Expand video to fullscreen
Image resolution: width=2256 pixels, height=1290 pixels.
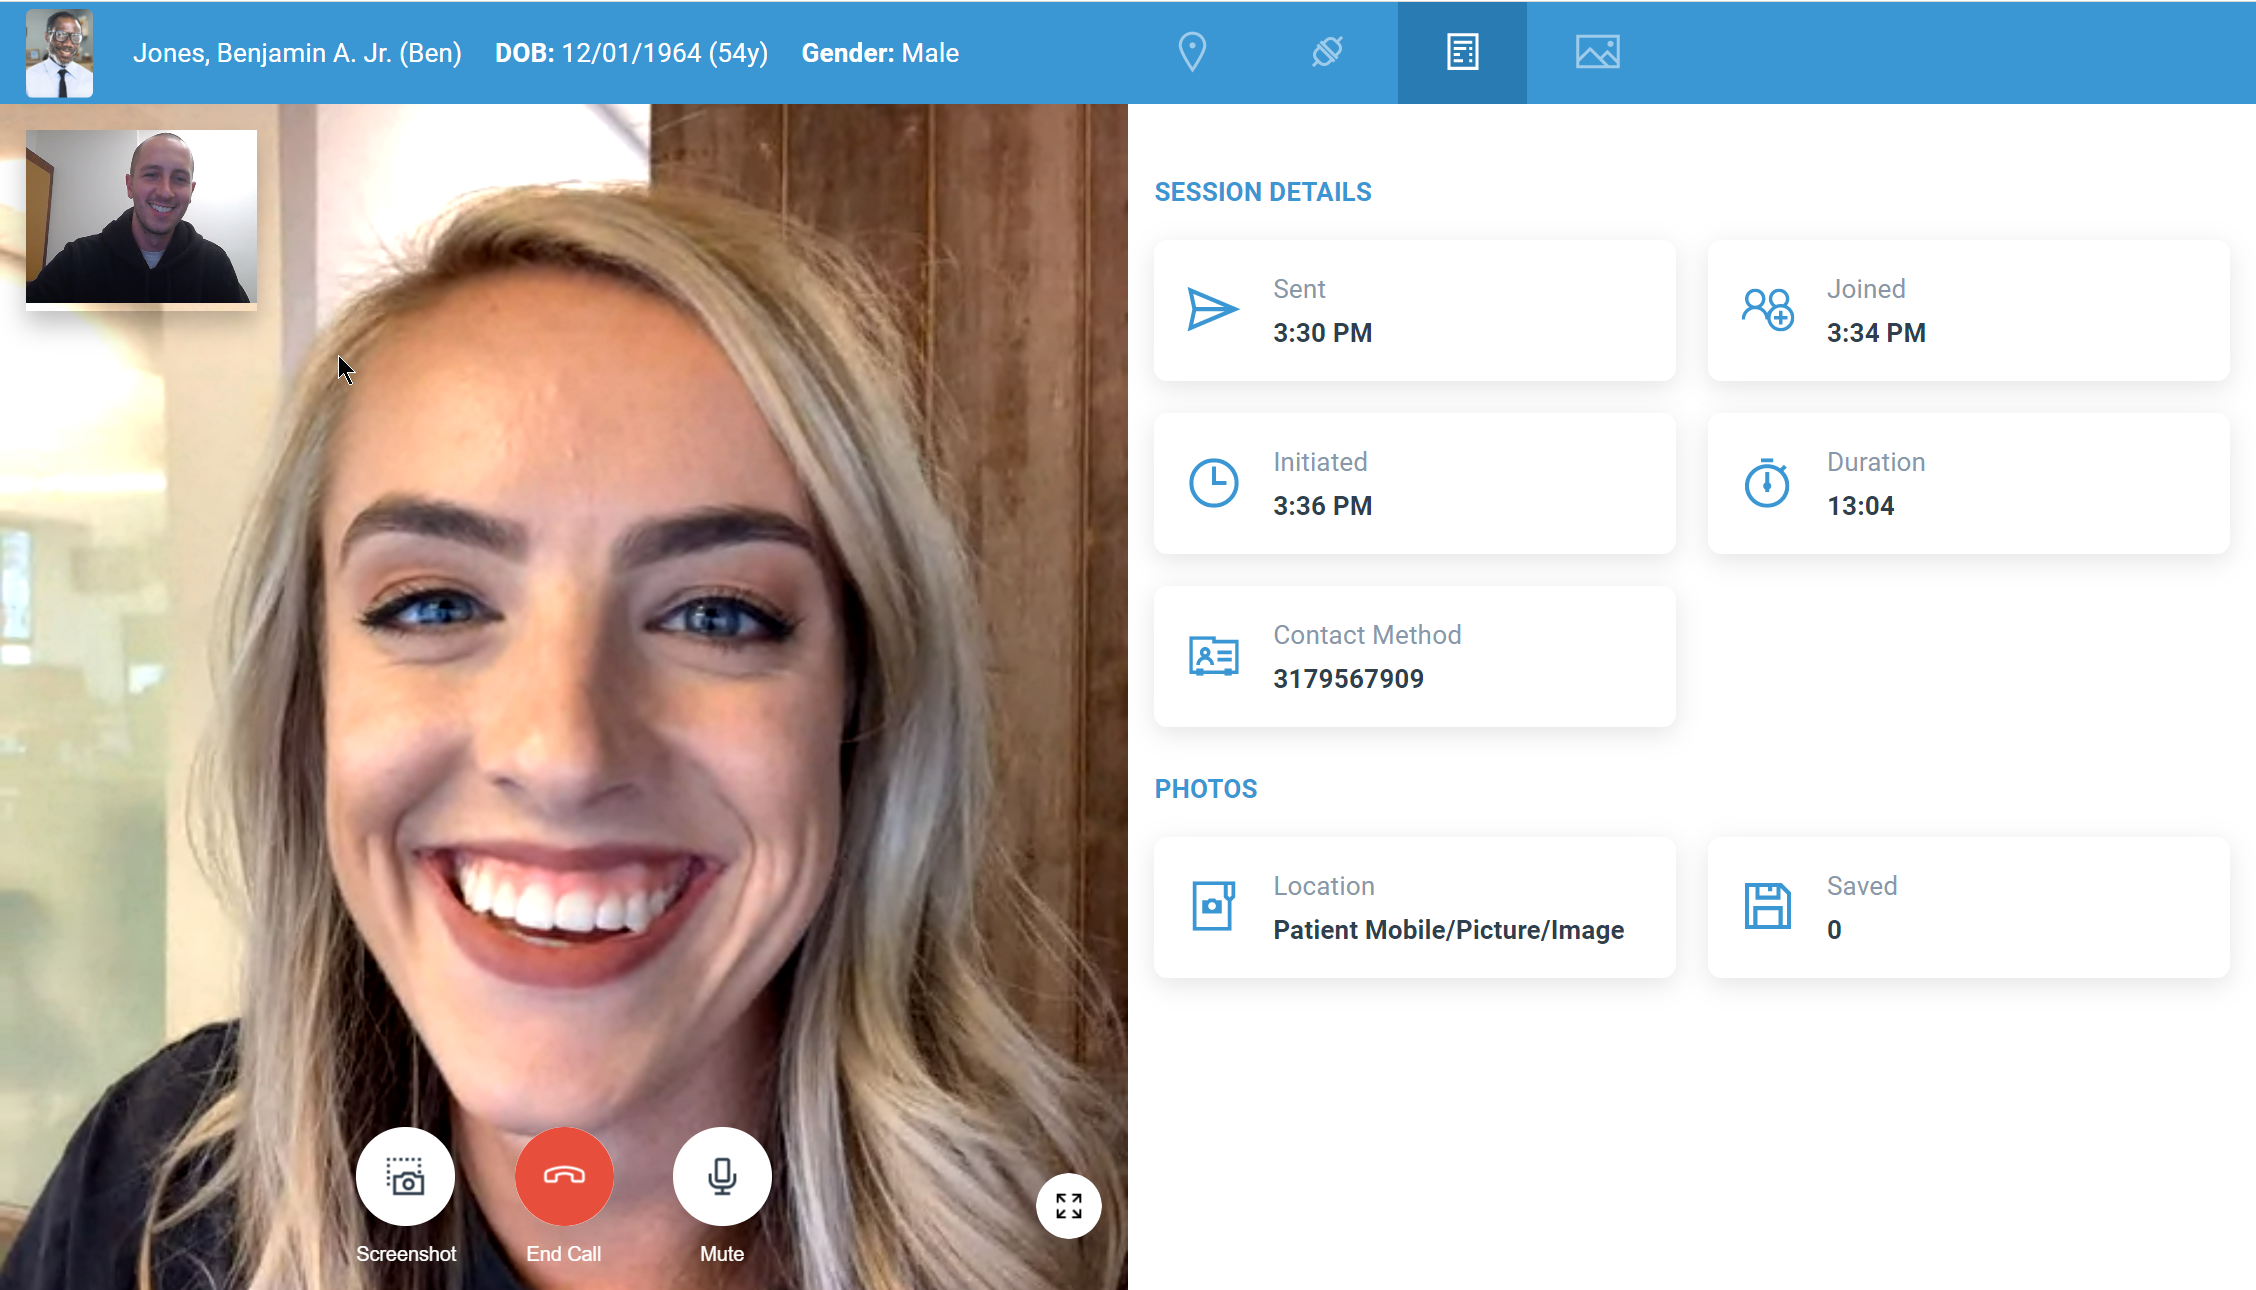[x=1068, y=1206]
